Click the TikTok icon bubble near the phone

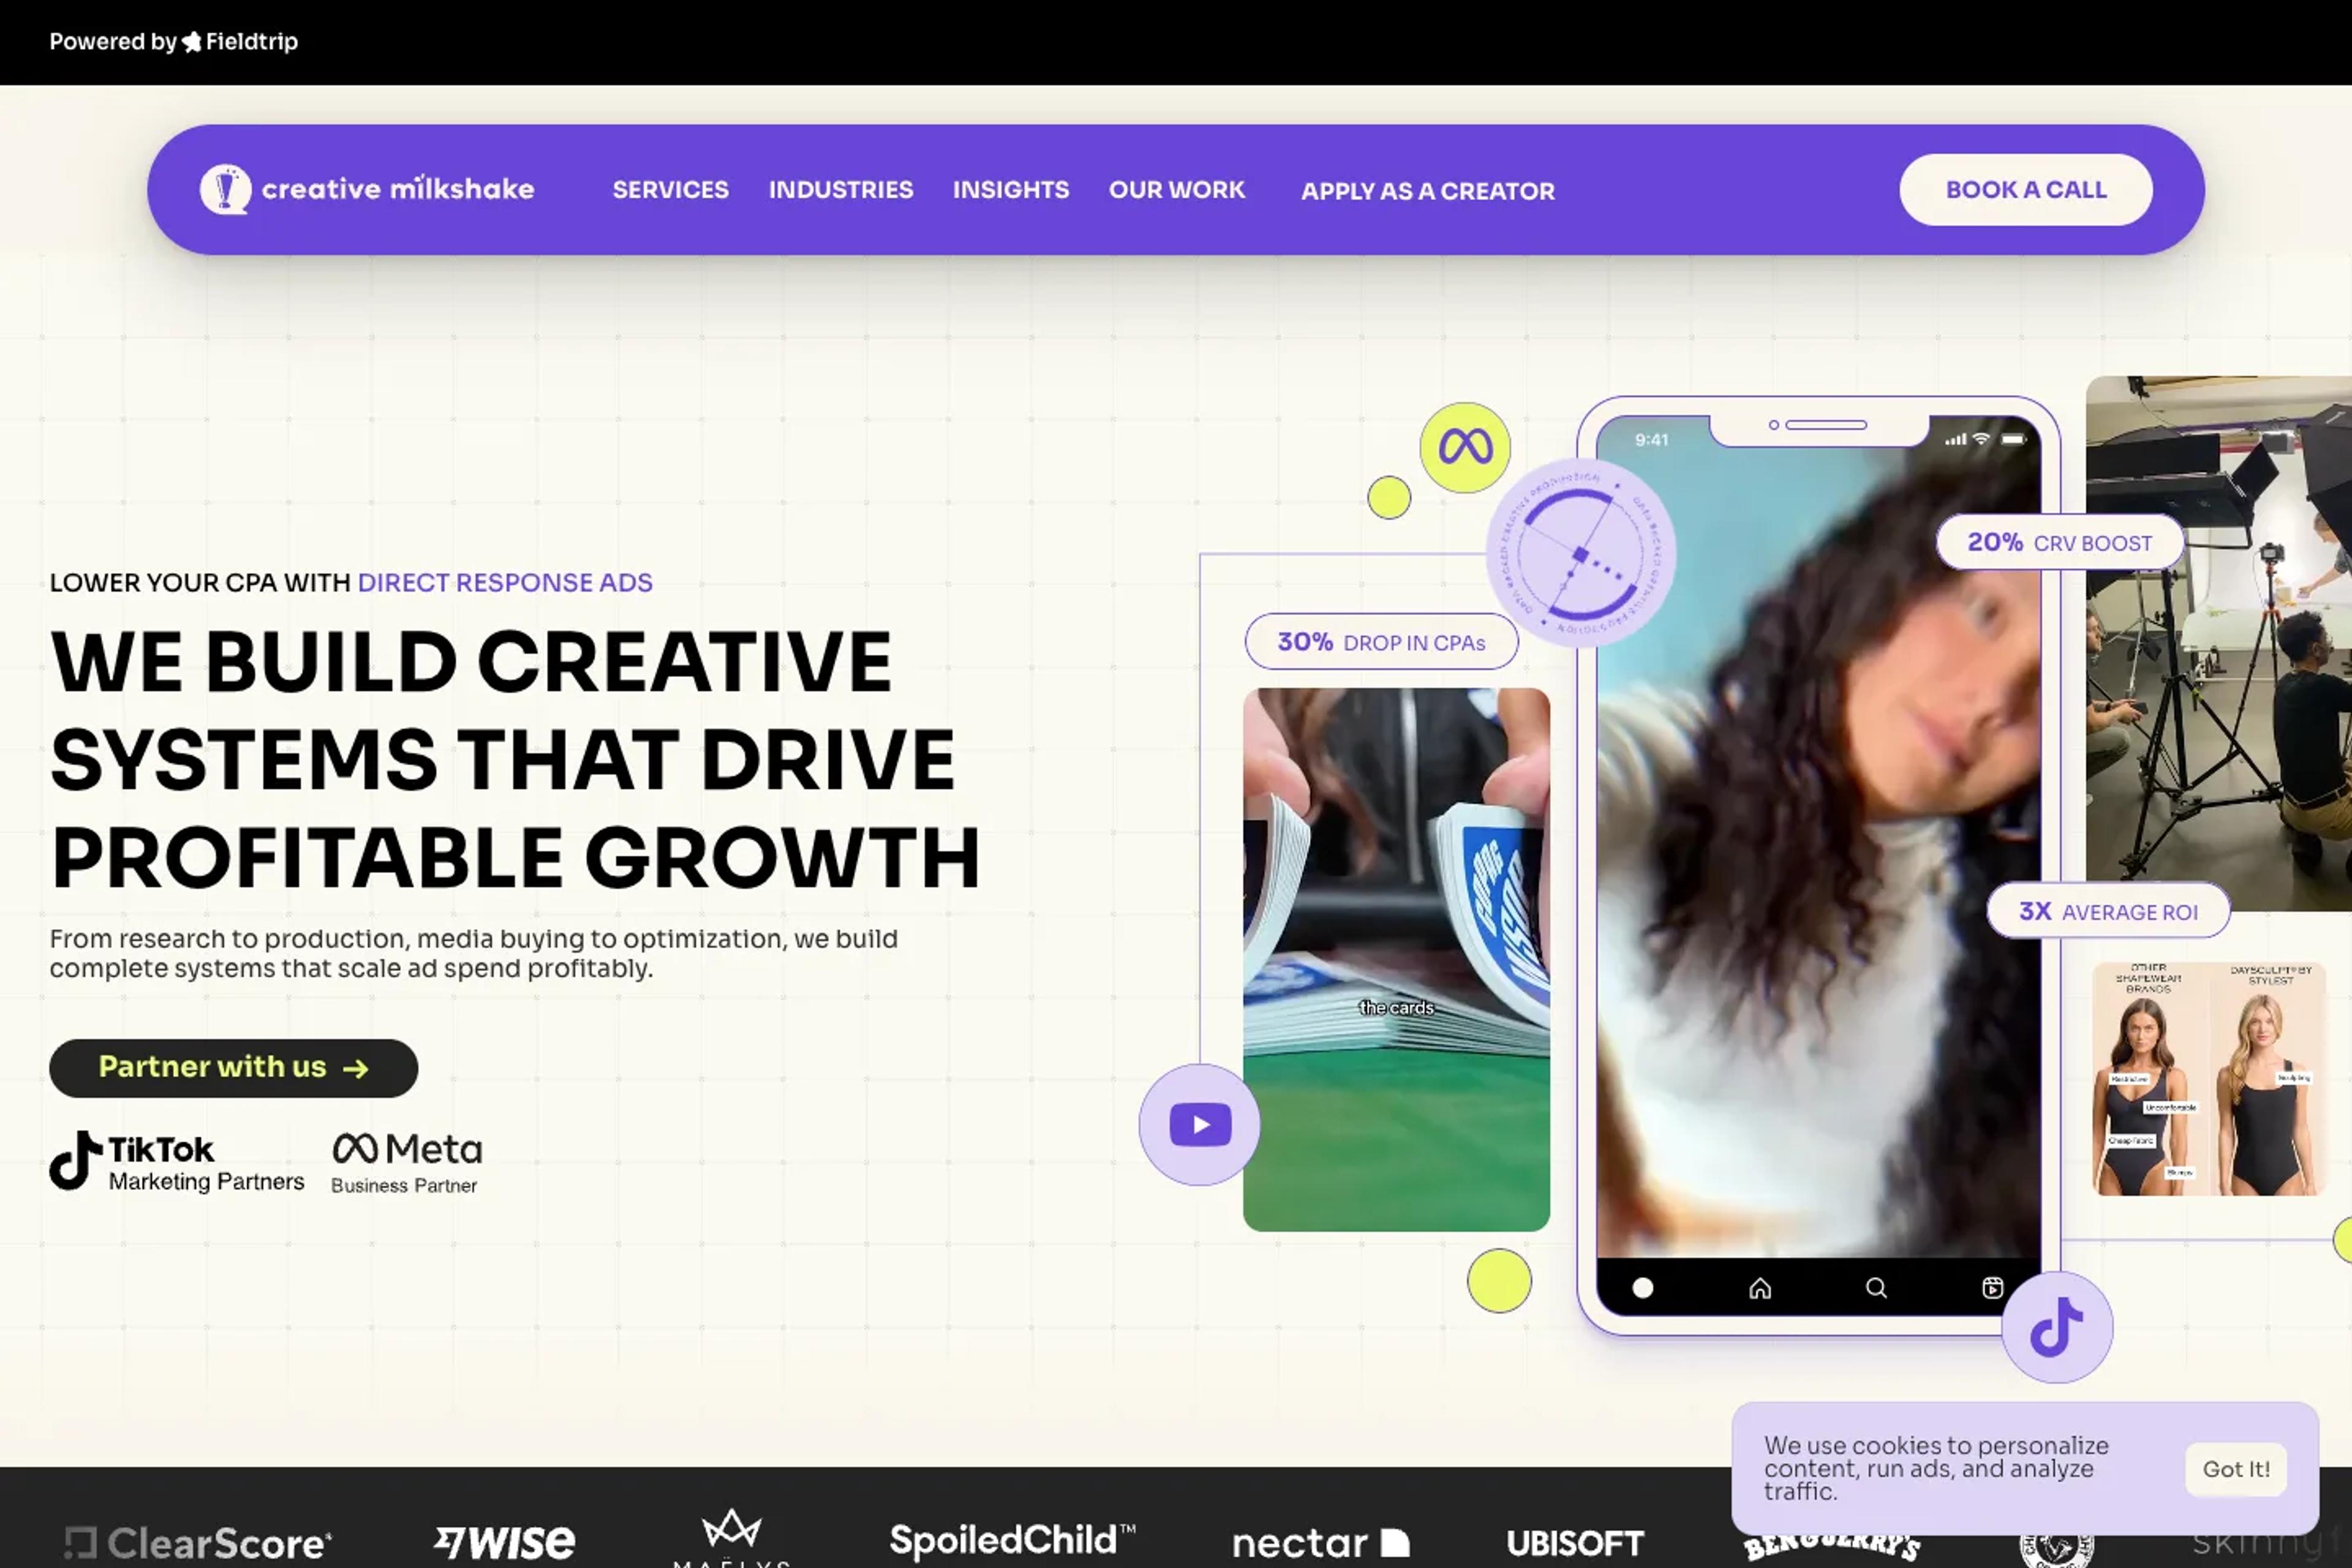pyautogui.click(x=2057, y=1328)
